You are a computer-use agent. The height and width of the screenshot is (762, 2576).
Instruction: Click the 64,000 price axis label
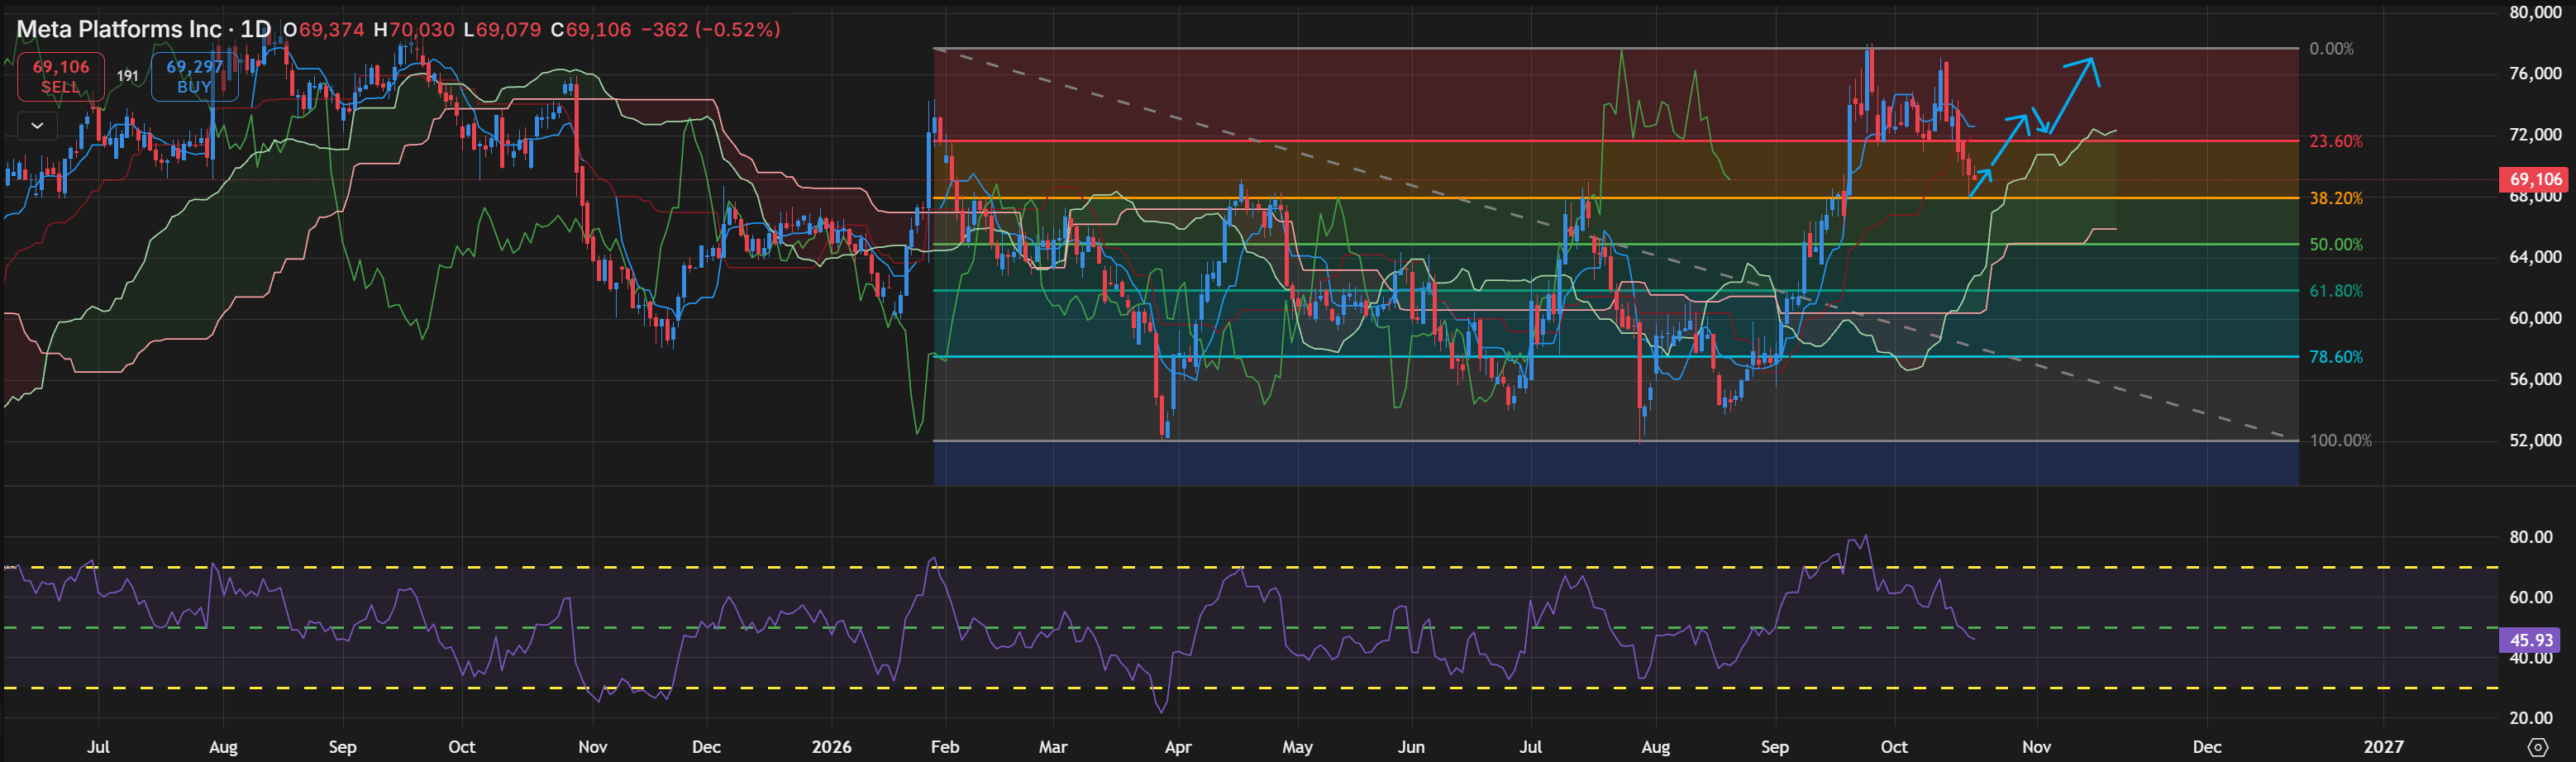(x=2535, y=257)
